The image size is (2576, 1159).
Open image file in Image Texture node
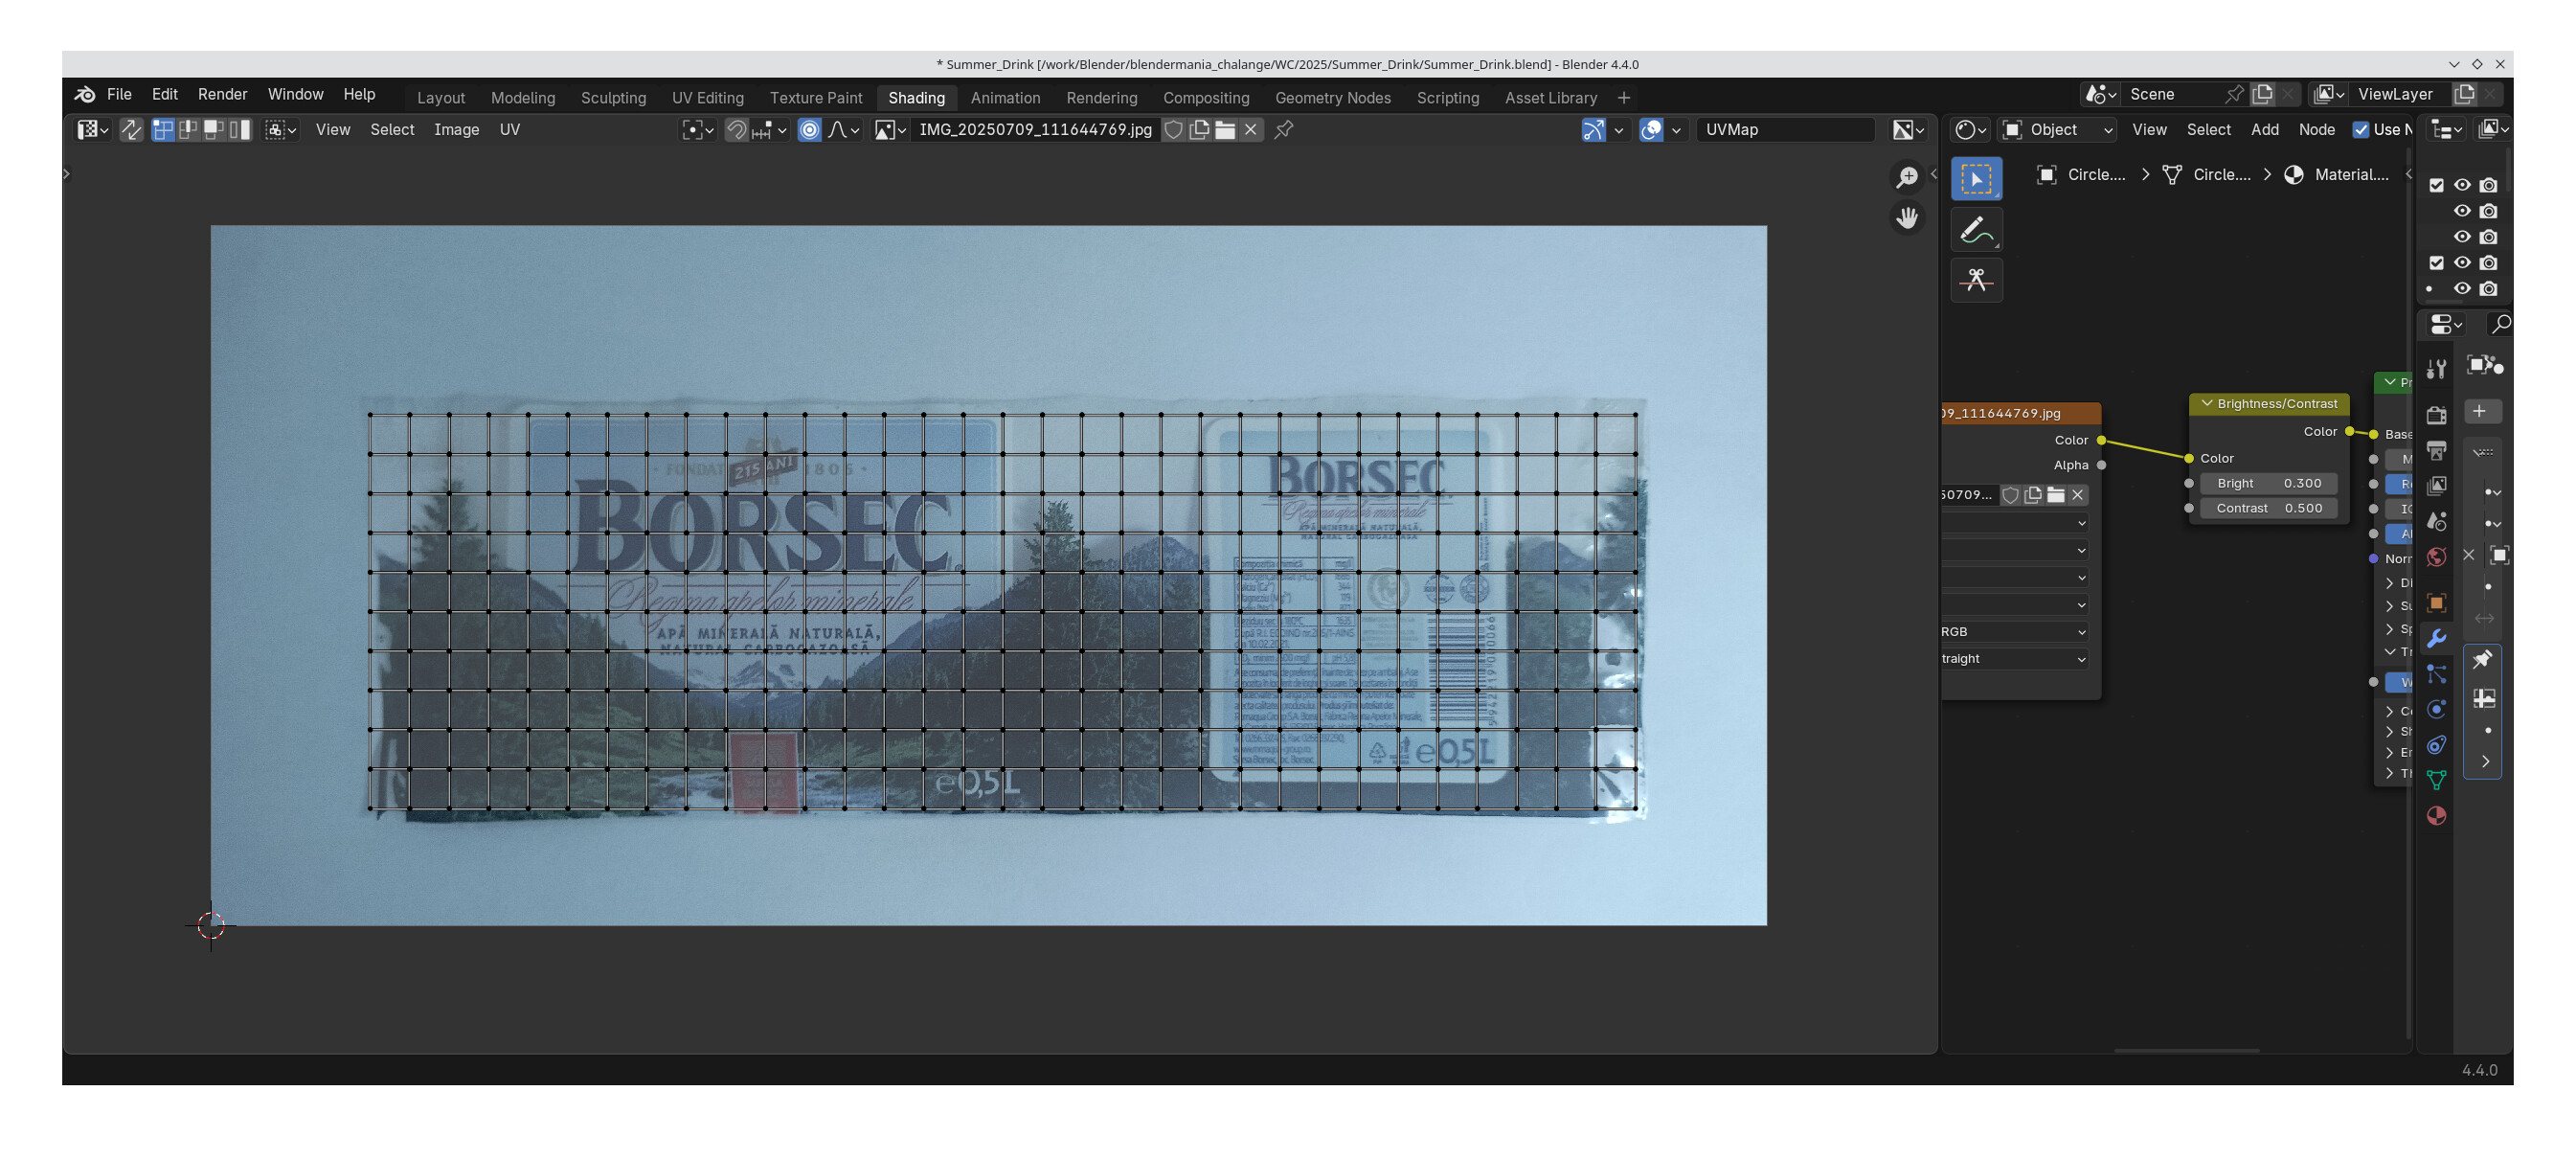(2055, 495)
